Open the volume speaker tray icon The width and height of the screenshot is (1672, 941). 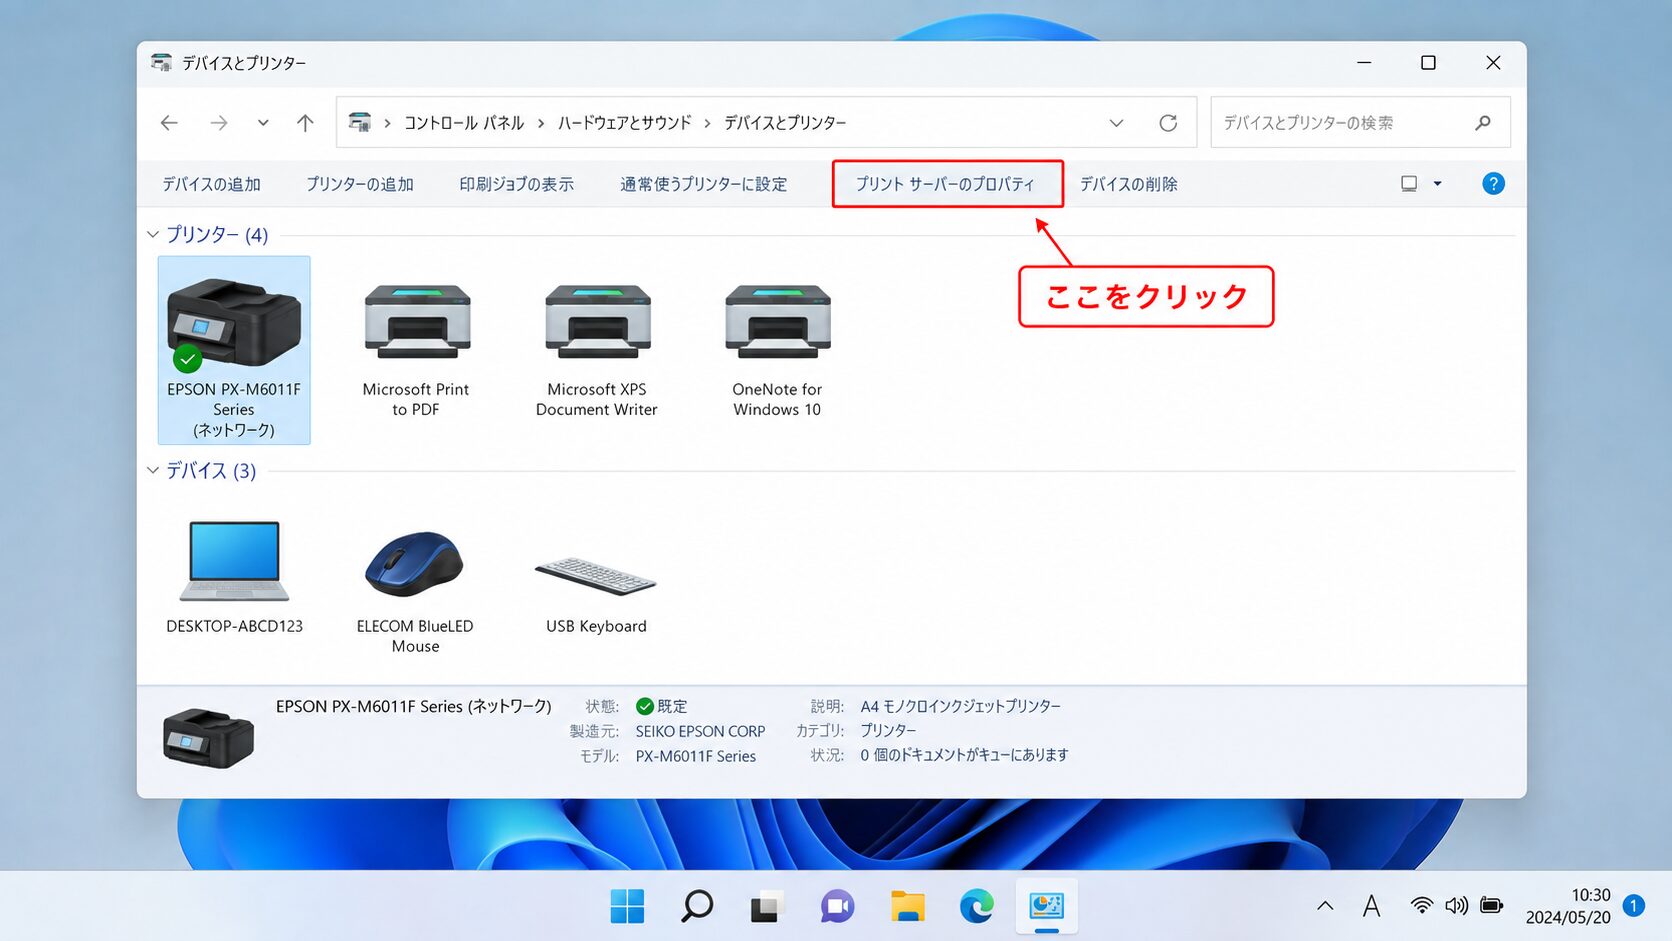click(x=1456, y=905)
